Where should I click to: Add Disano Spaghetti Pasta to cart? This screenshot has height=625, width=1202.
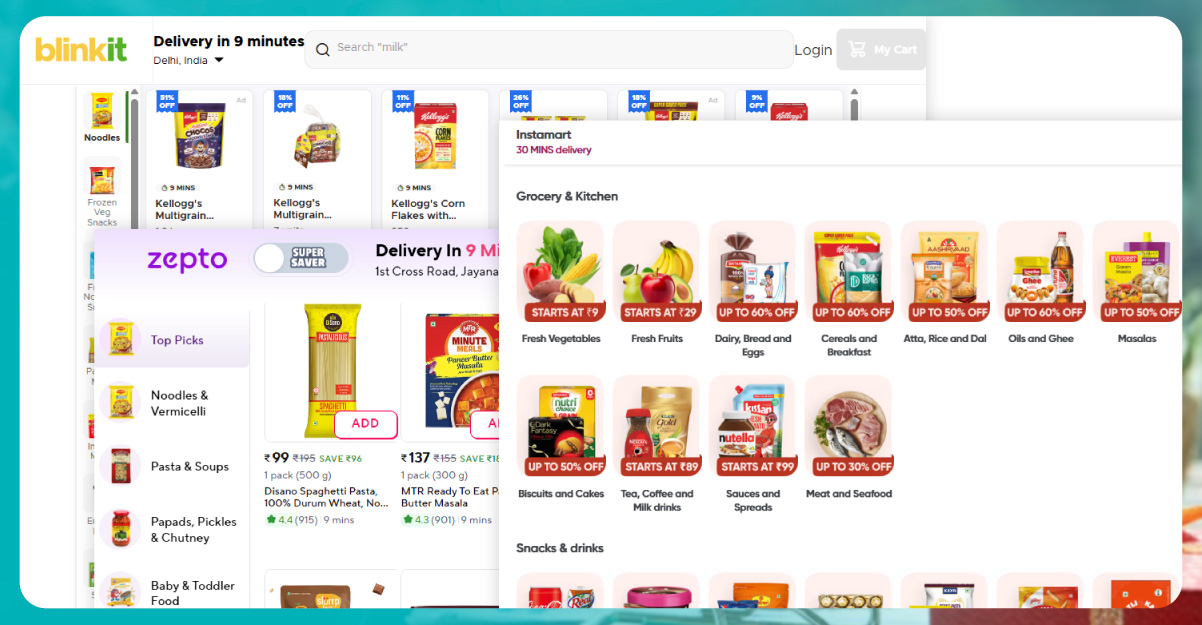[x=366, y=424]
